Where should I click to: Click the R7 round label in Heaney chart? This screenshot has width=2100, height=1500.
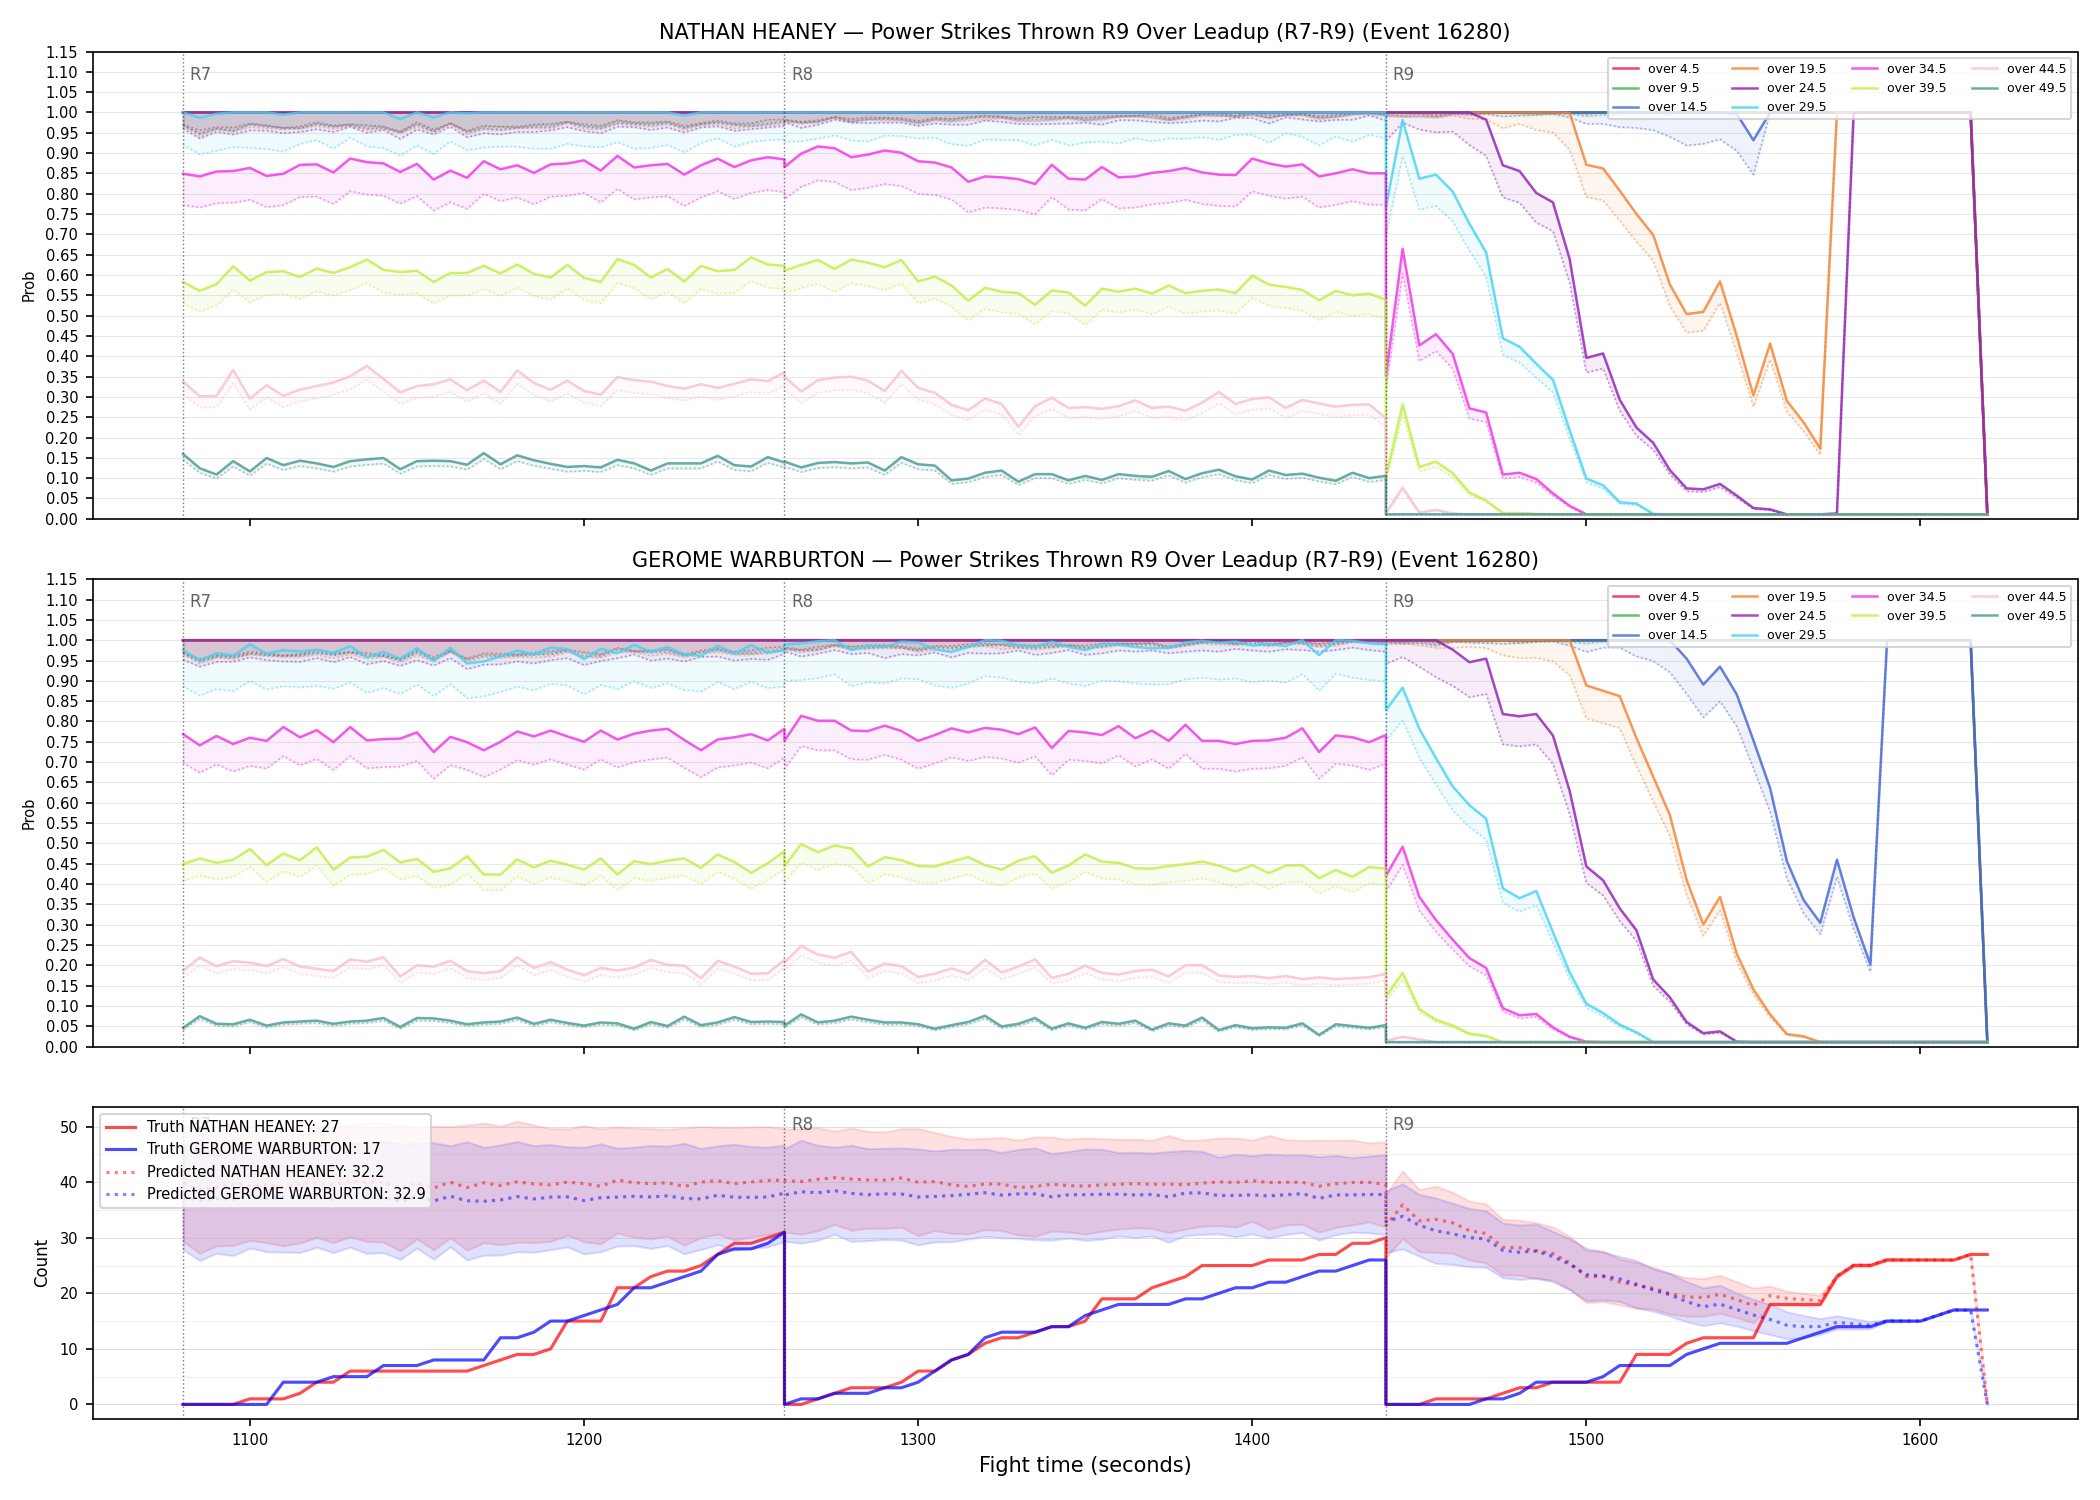(200, 74)
